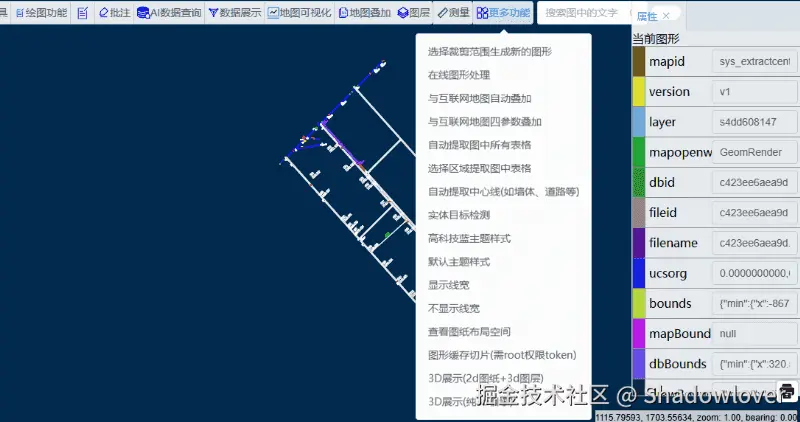This screenshot has width=800, height=422.
Task: Choose 选择裁剪范围生成新的图形
Action: point(490,52)
